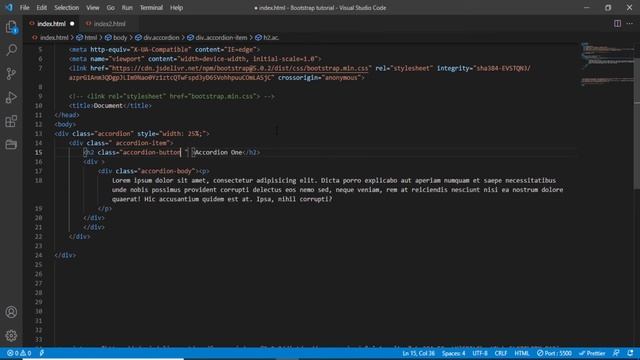The height and width of the screenshot is (360, 640).
Task: Show errors and warnings in status bar
Action: [x=19, y=353]
